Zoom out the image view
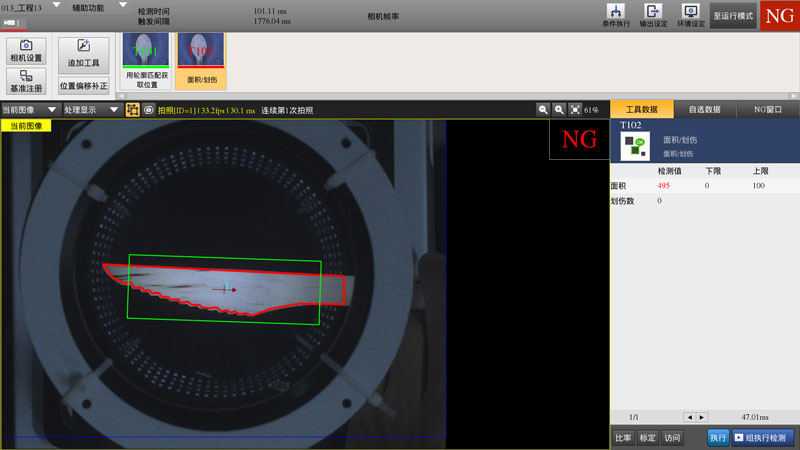This screenshot has height=450, width=800. [543, 110]
